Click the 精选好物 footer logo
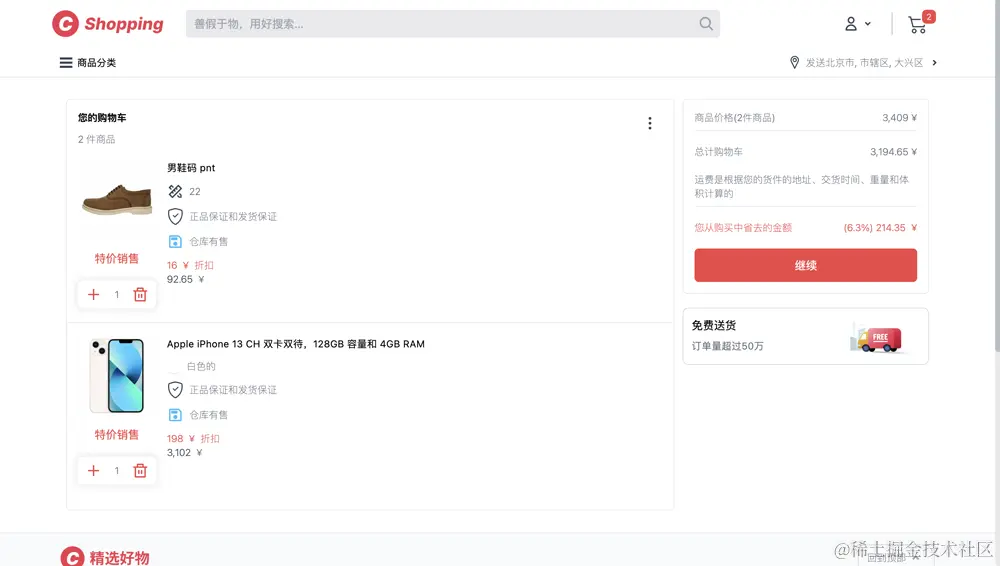 (x=105, y=556)
